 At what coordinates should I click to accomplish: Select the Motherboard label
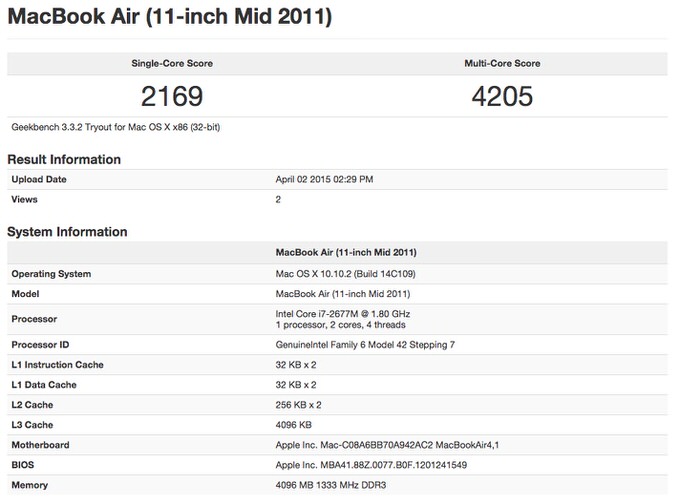click(x=40, y=445)
